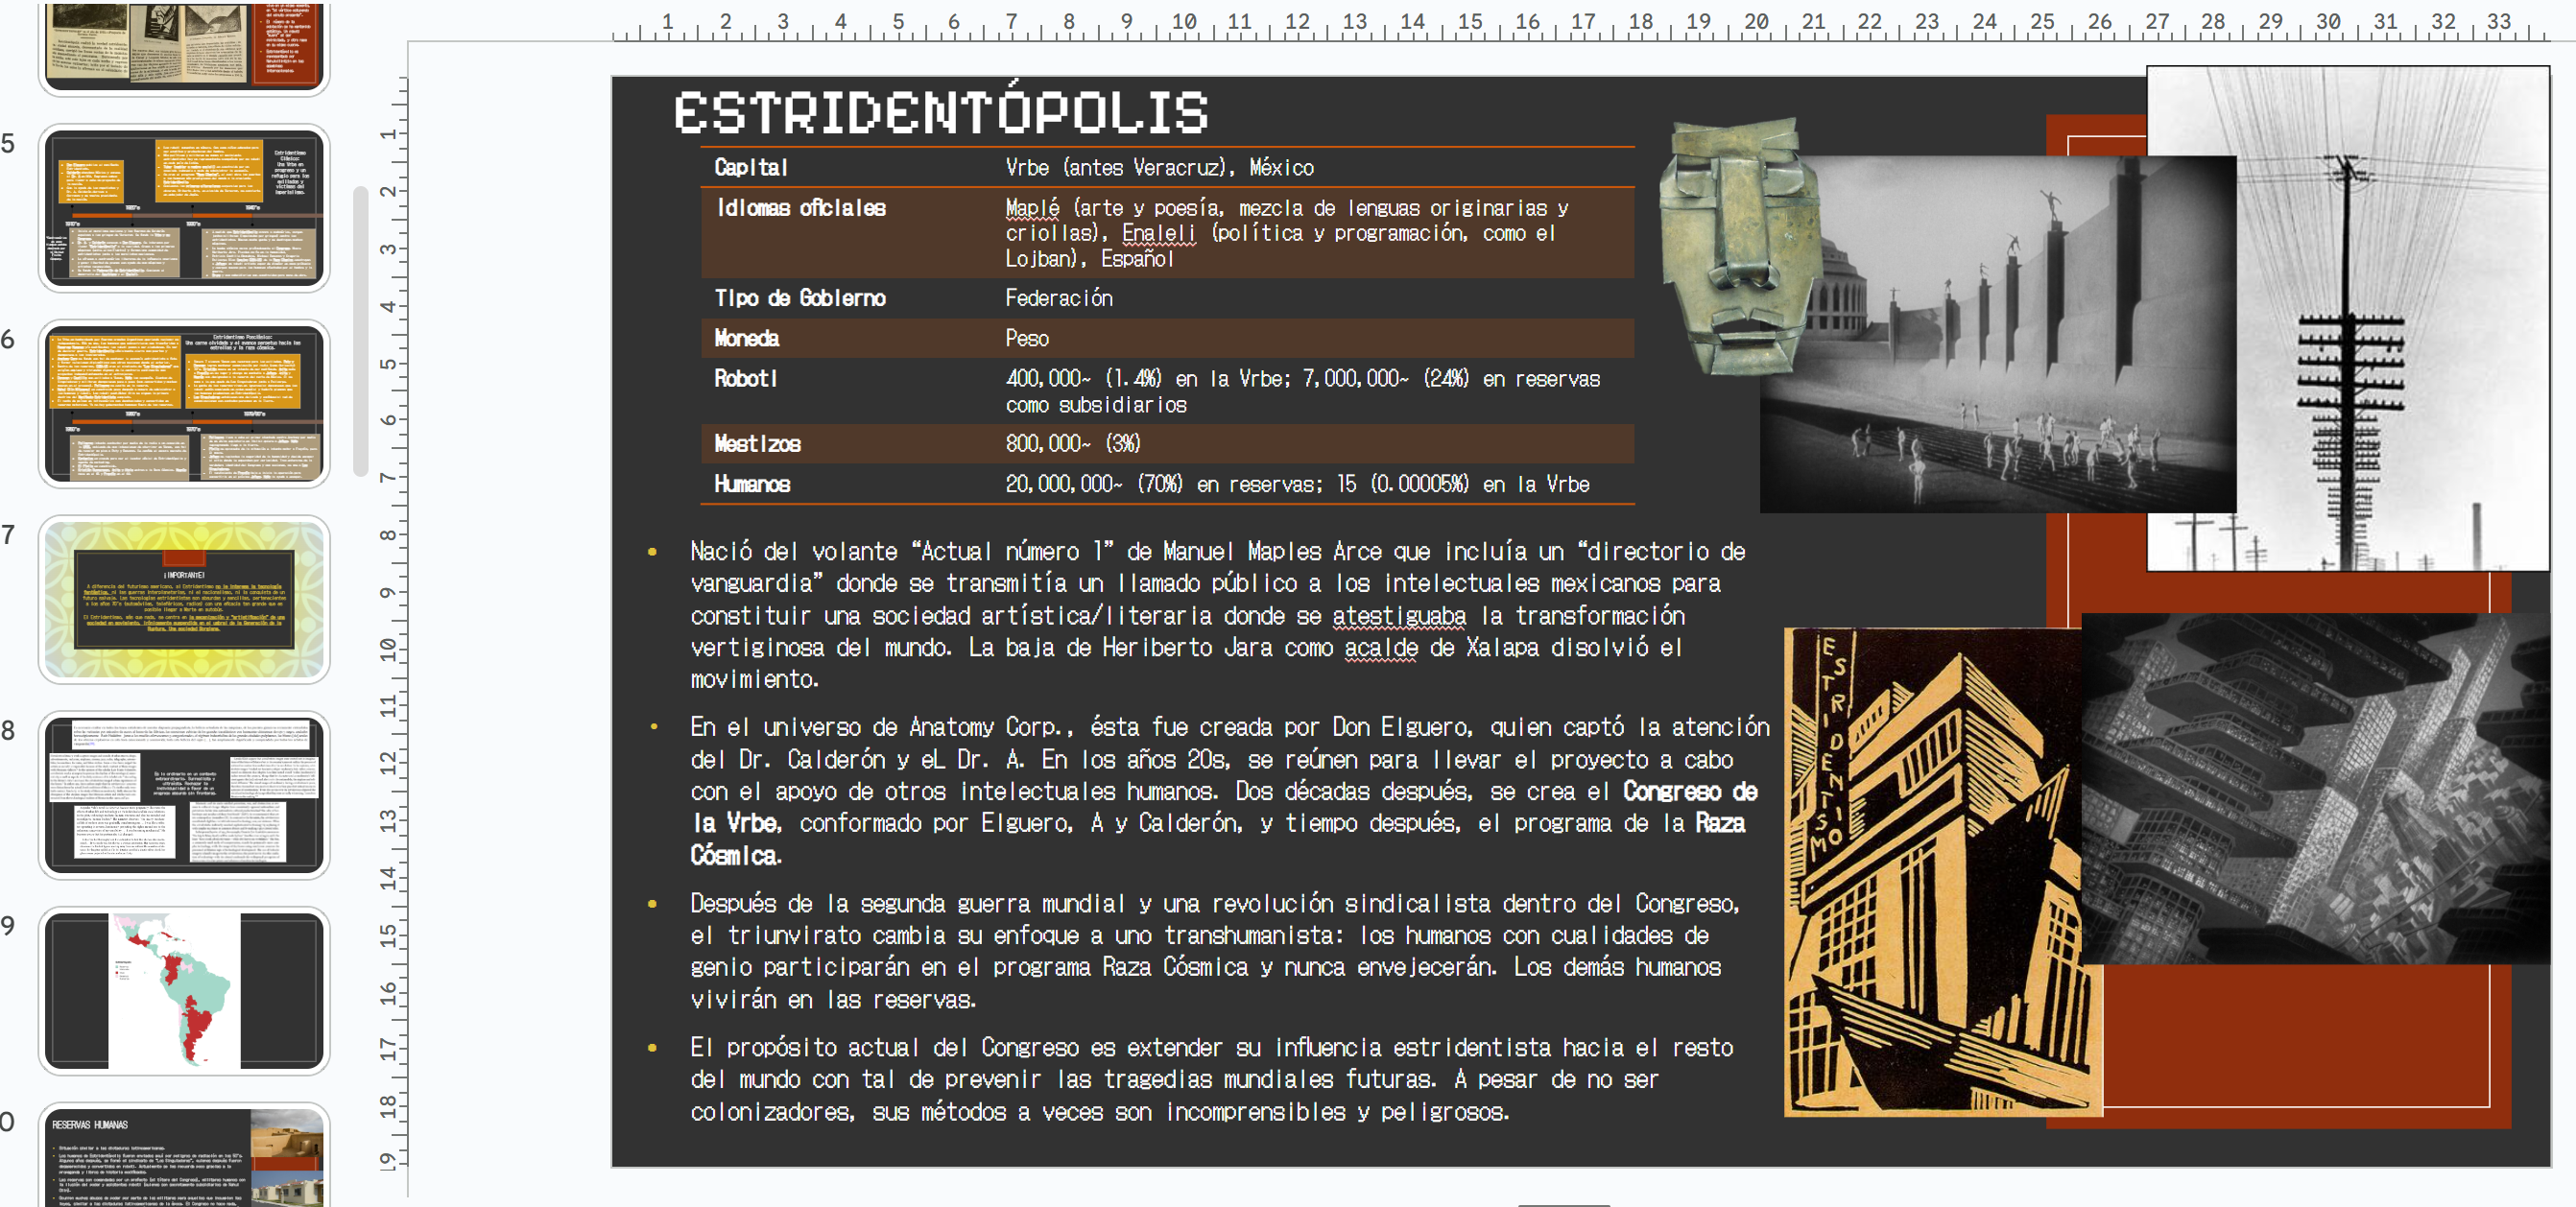Click the bold Congreso de la Vrbe text

[x=1690, y=792]
